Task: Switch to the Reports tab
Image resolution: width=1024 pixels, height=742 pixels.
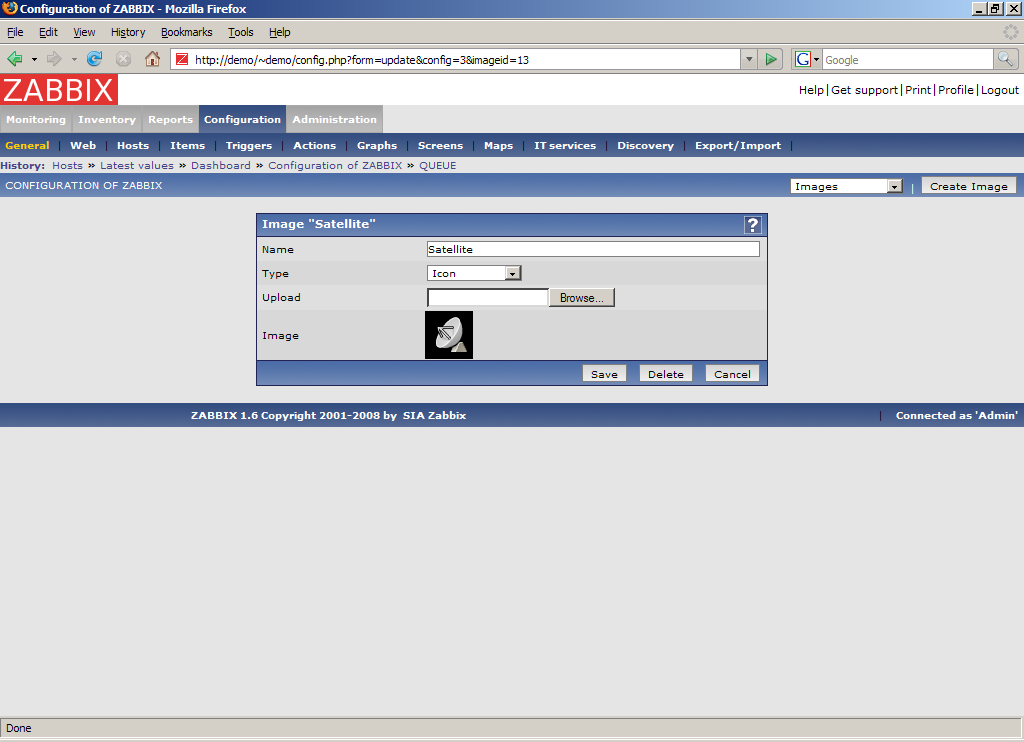Action: tap(170, 120)
